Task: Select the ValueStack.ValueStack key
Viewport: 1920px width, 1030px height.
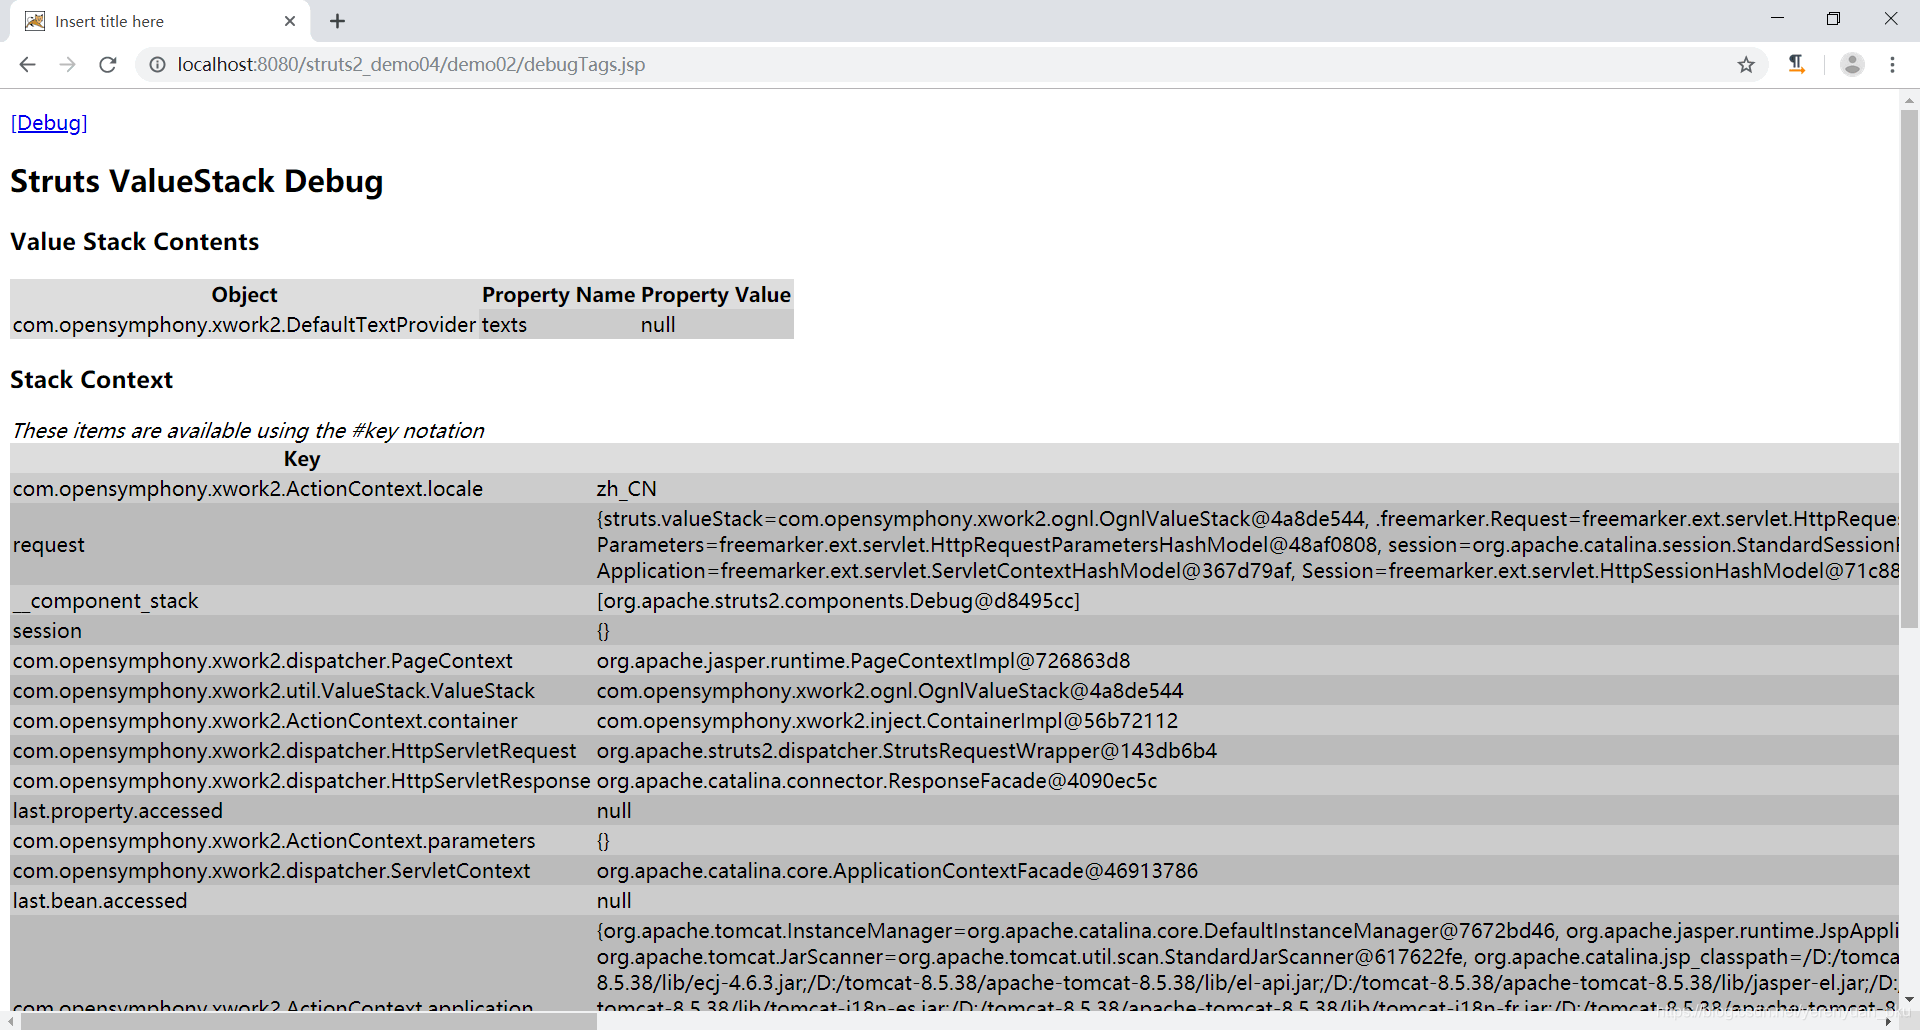Action: (x=302, y=691)
